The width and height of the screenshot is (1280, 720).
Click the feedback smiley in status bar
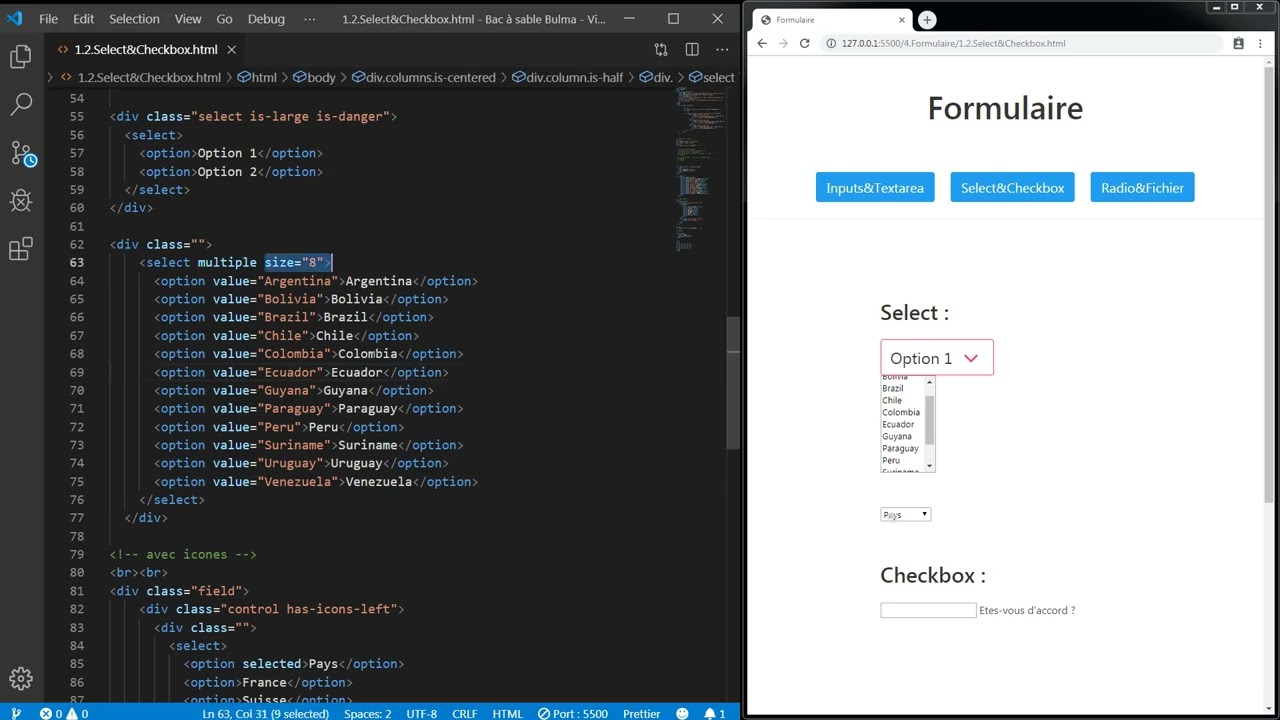[x=682, y=713]
